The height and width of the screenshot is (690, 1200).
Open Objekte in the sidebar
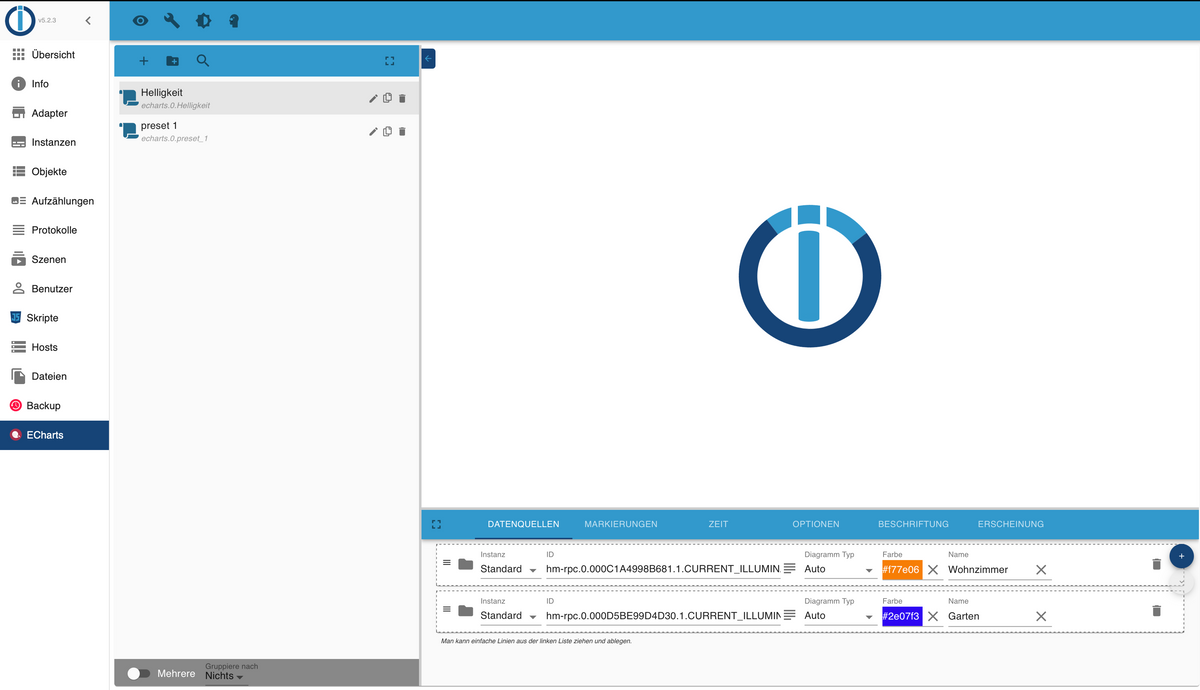[55, 172]
